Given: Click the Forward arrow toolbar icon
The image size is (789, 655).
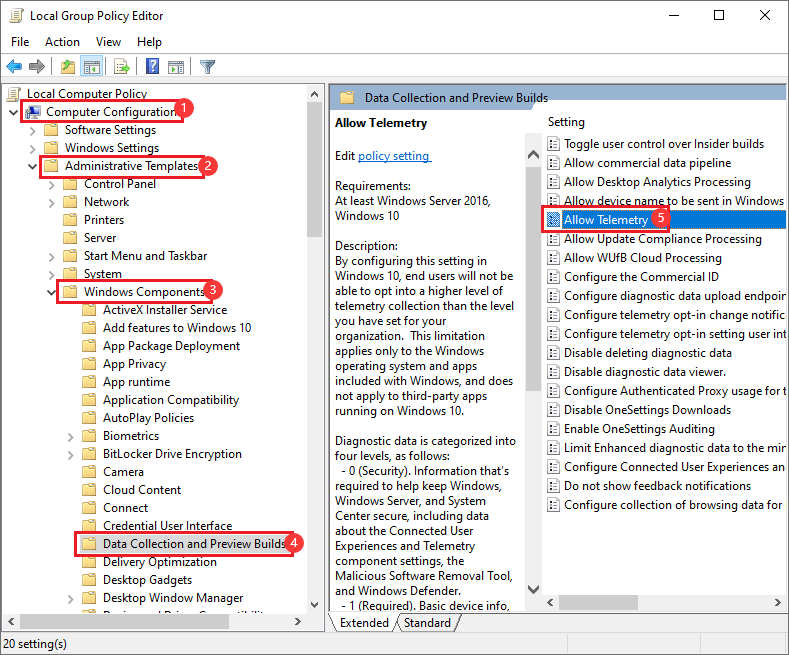Looking at the screenshot, I should pos(36,67).
